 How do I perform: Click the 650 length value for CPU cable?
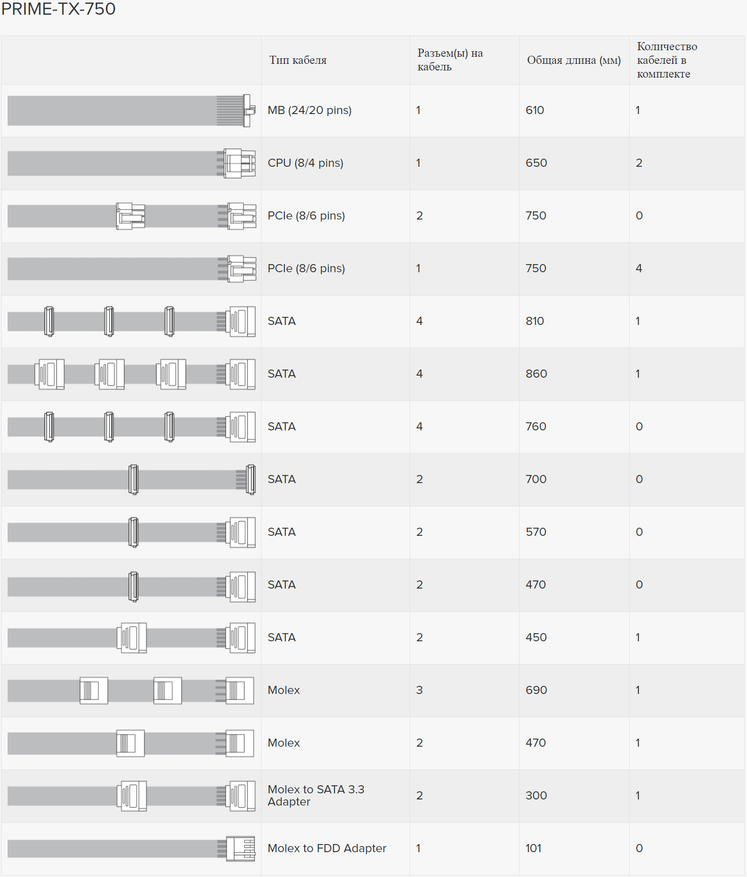[x=536, y=163]
